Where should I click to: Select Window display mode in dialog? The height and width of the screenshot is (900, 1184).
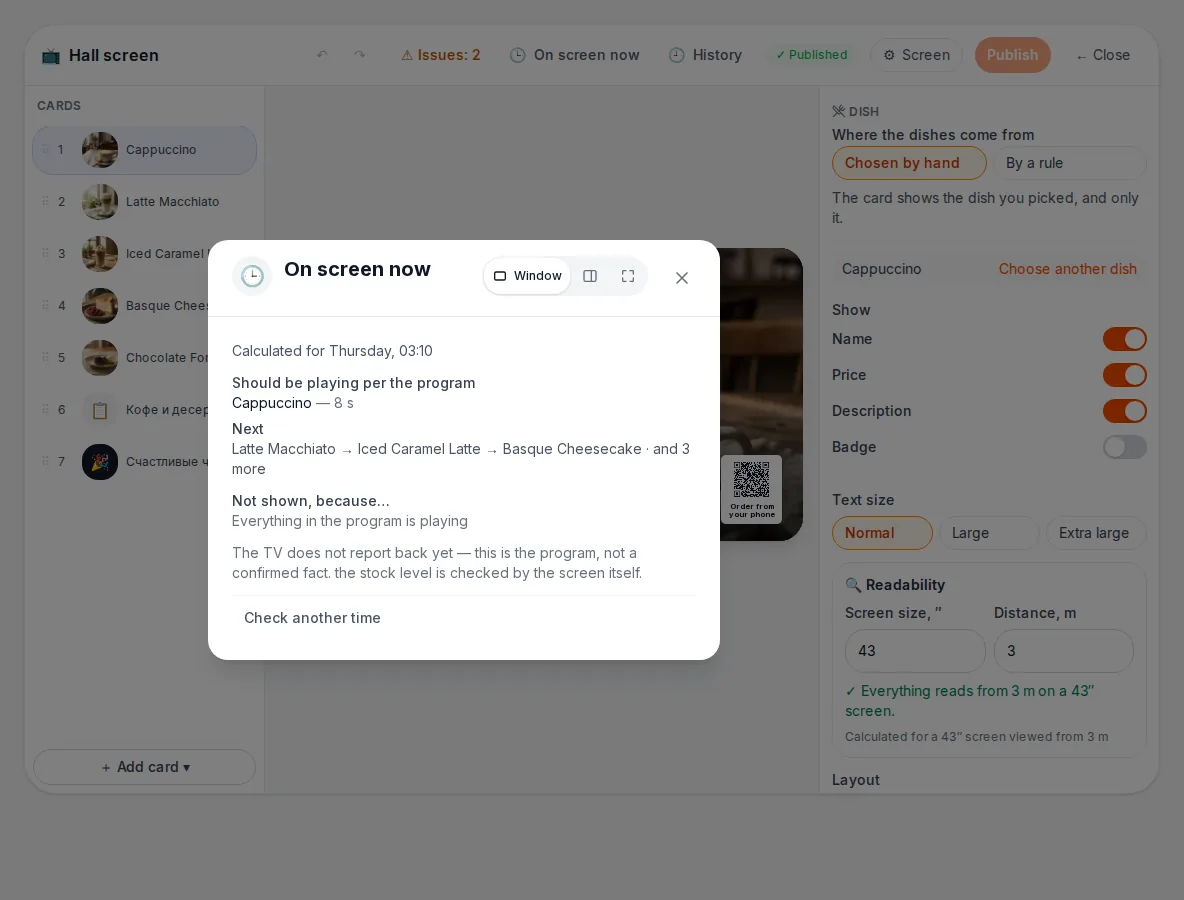[x=527, y=276]
